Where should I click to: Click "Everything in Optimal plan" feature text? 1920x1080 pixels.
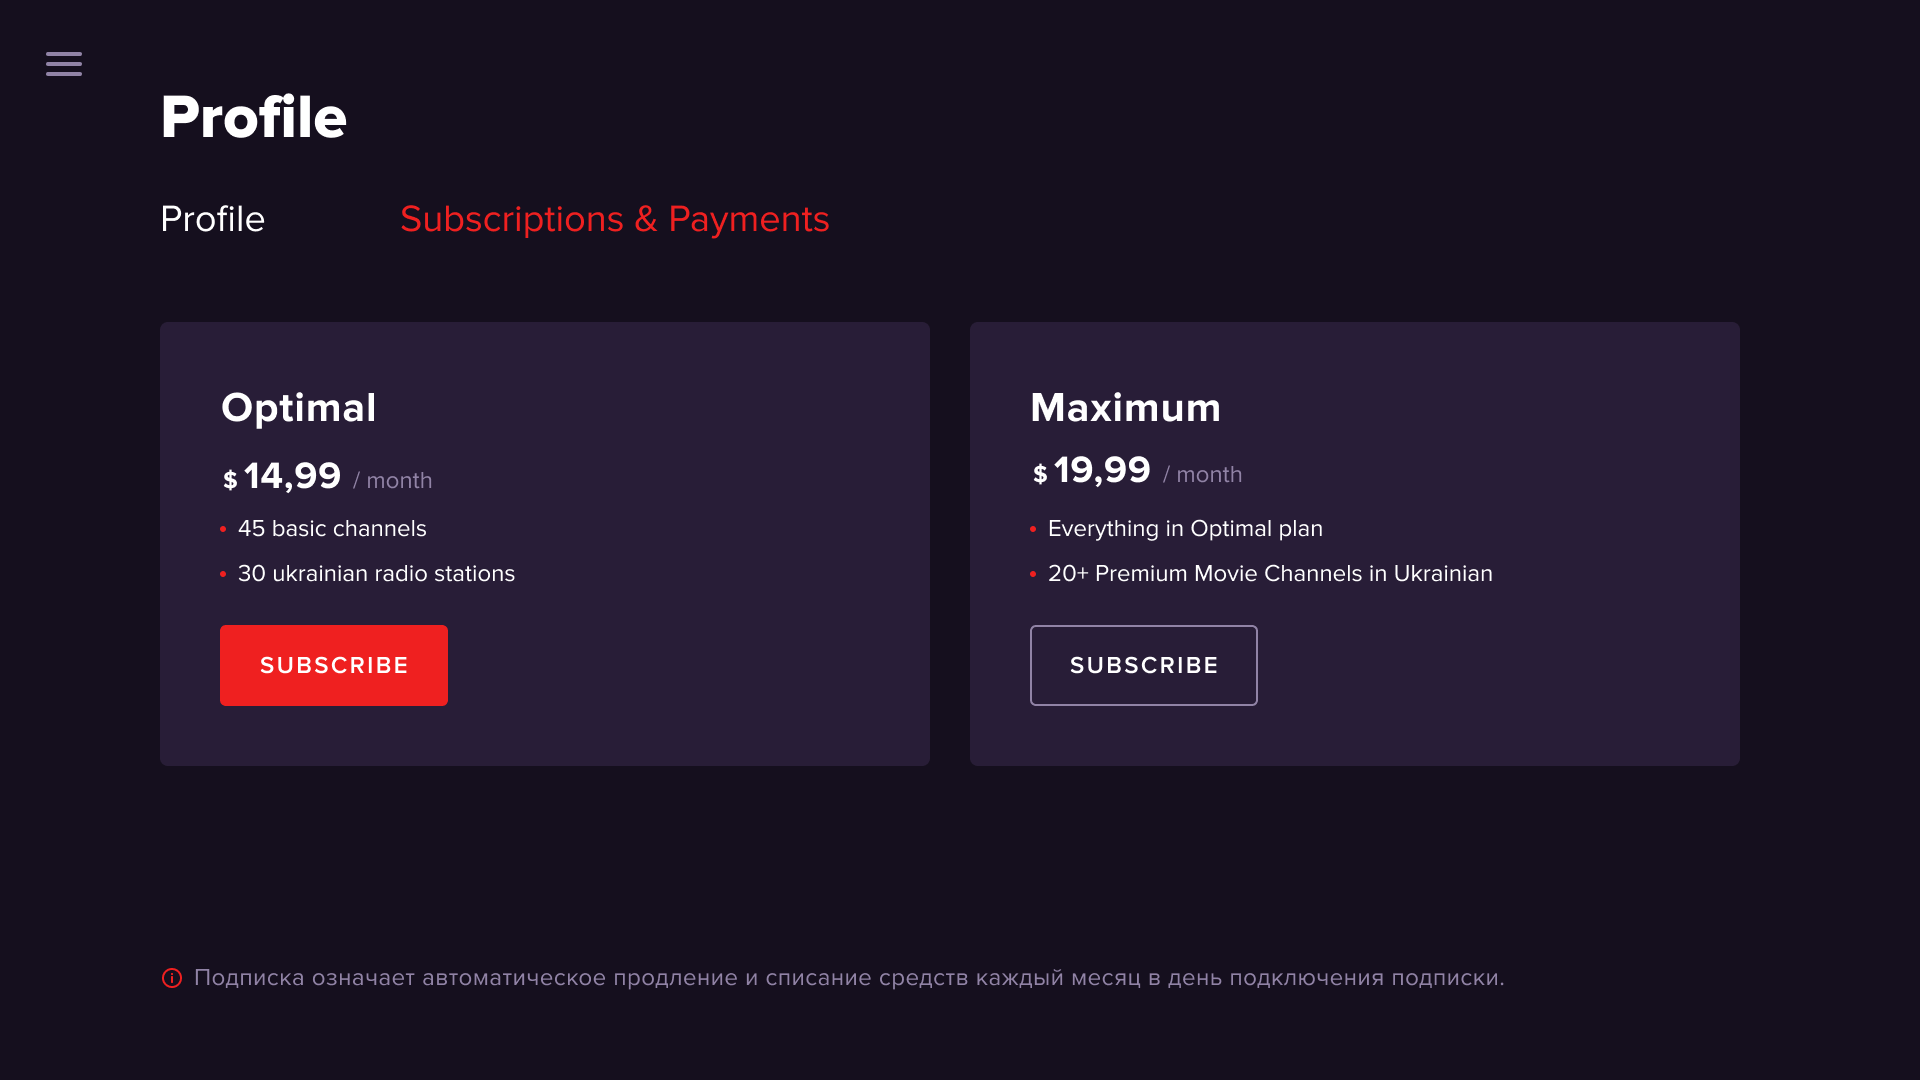point(1185,529)
